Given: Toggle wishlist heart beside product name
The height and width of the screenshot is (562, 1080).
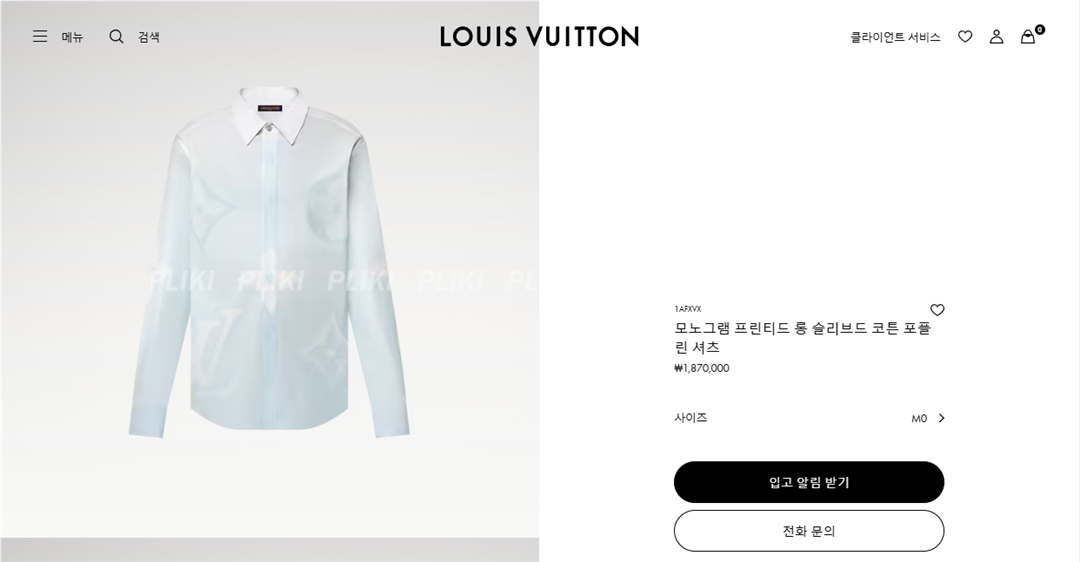Looking at the screenshot, I should [937, 310].
